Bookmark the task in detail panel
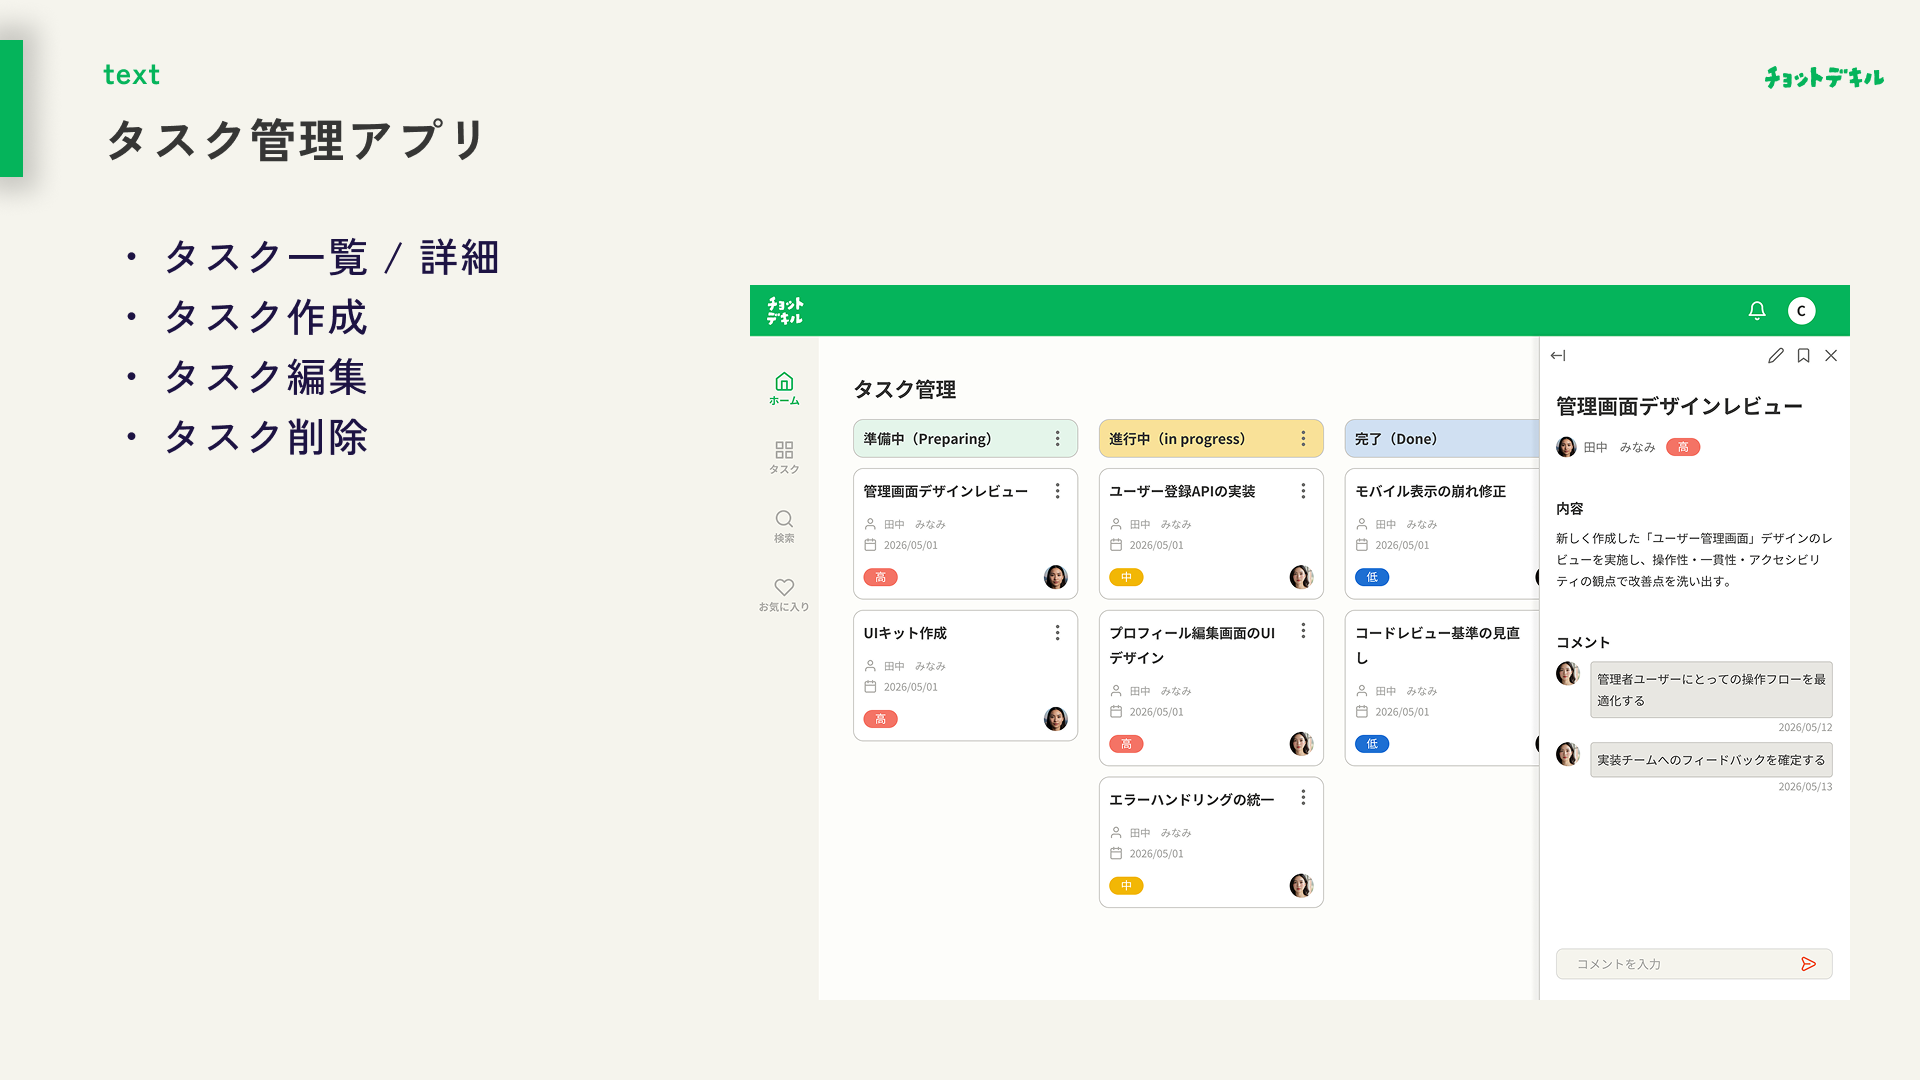This screenshot has height=1080, width=1920. [x=1803, y=355]
